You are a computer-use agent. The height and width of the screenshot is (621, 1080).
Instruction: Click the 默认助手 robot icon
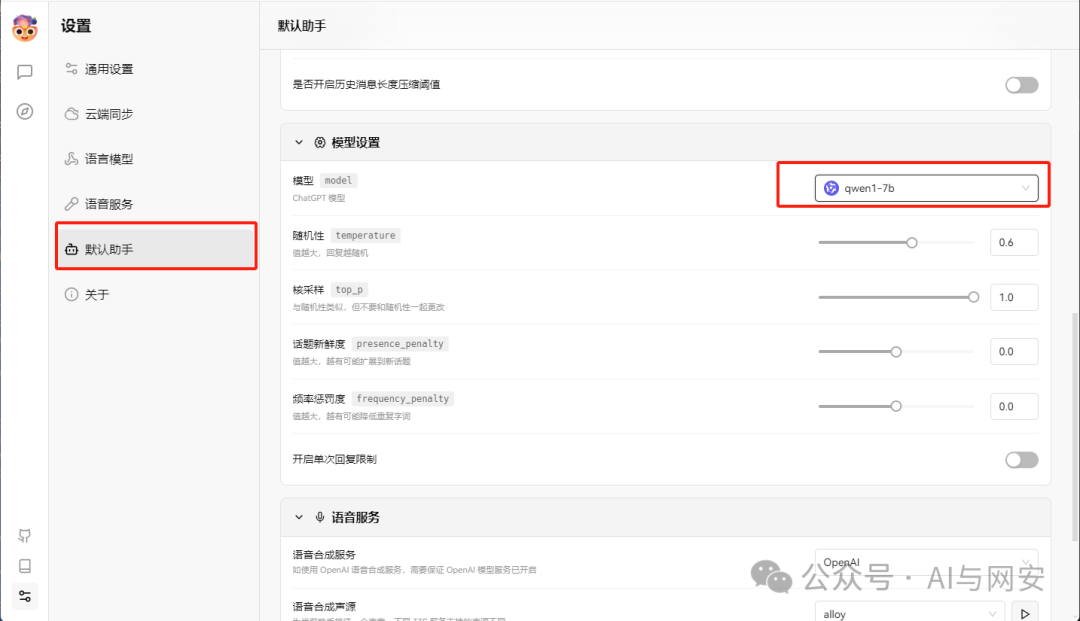coord(71,249)
